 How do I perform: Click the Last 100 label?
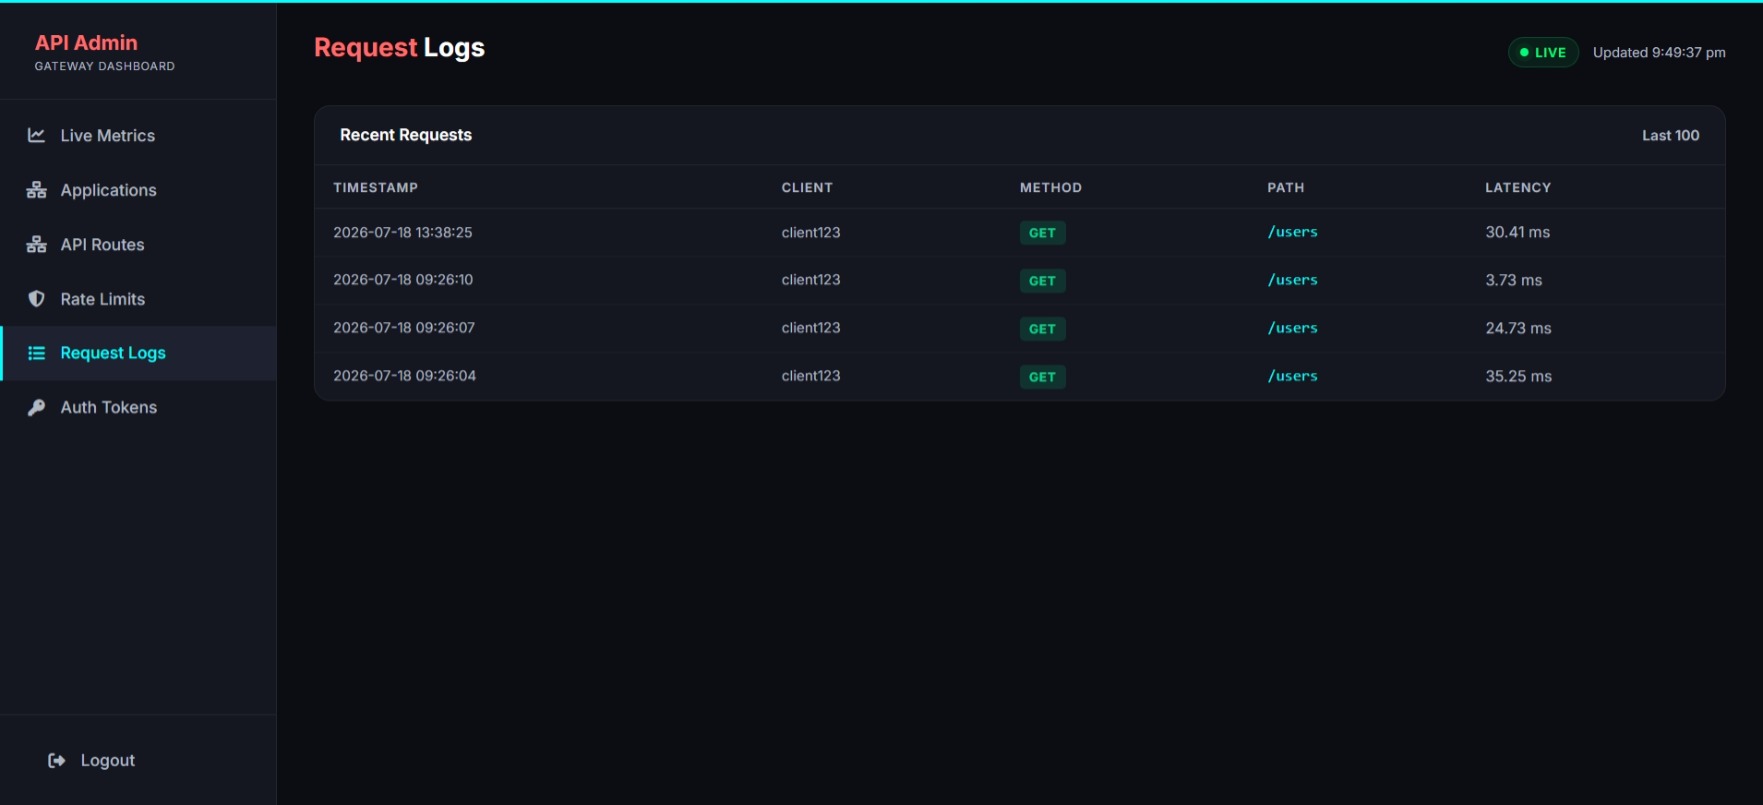1670,135
